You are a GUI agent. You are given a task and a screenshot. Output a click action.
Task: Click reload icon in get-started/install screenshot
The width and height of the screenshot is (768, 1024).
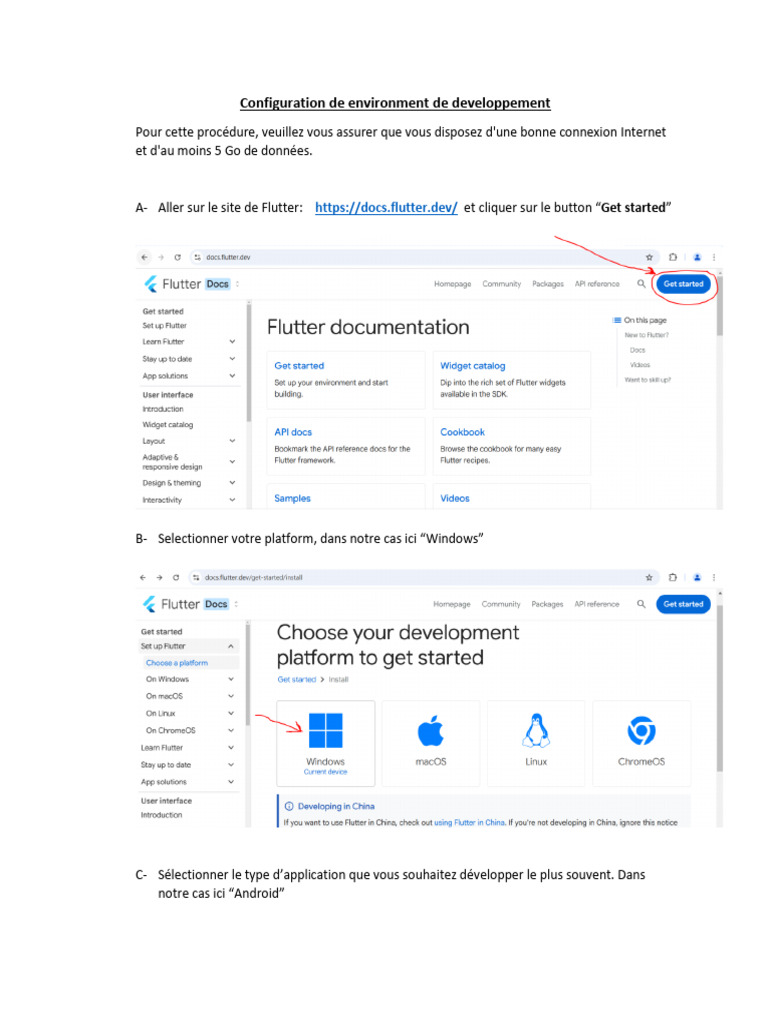click(x=176, y=577)
